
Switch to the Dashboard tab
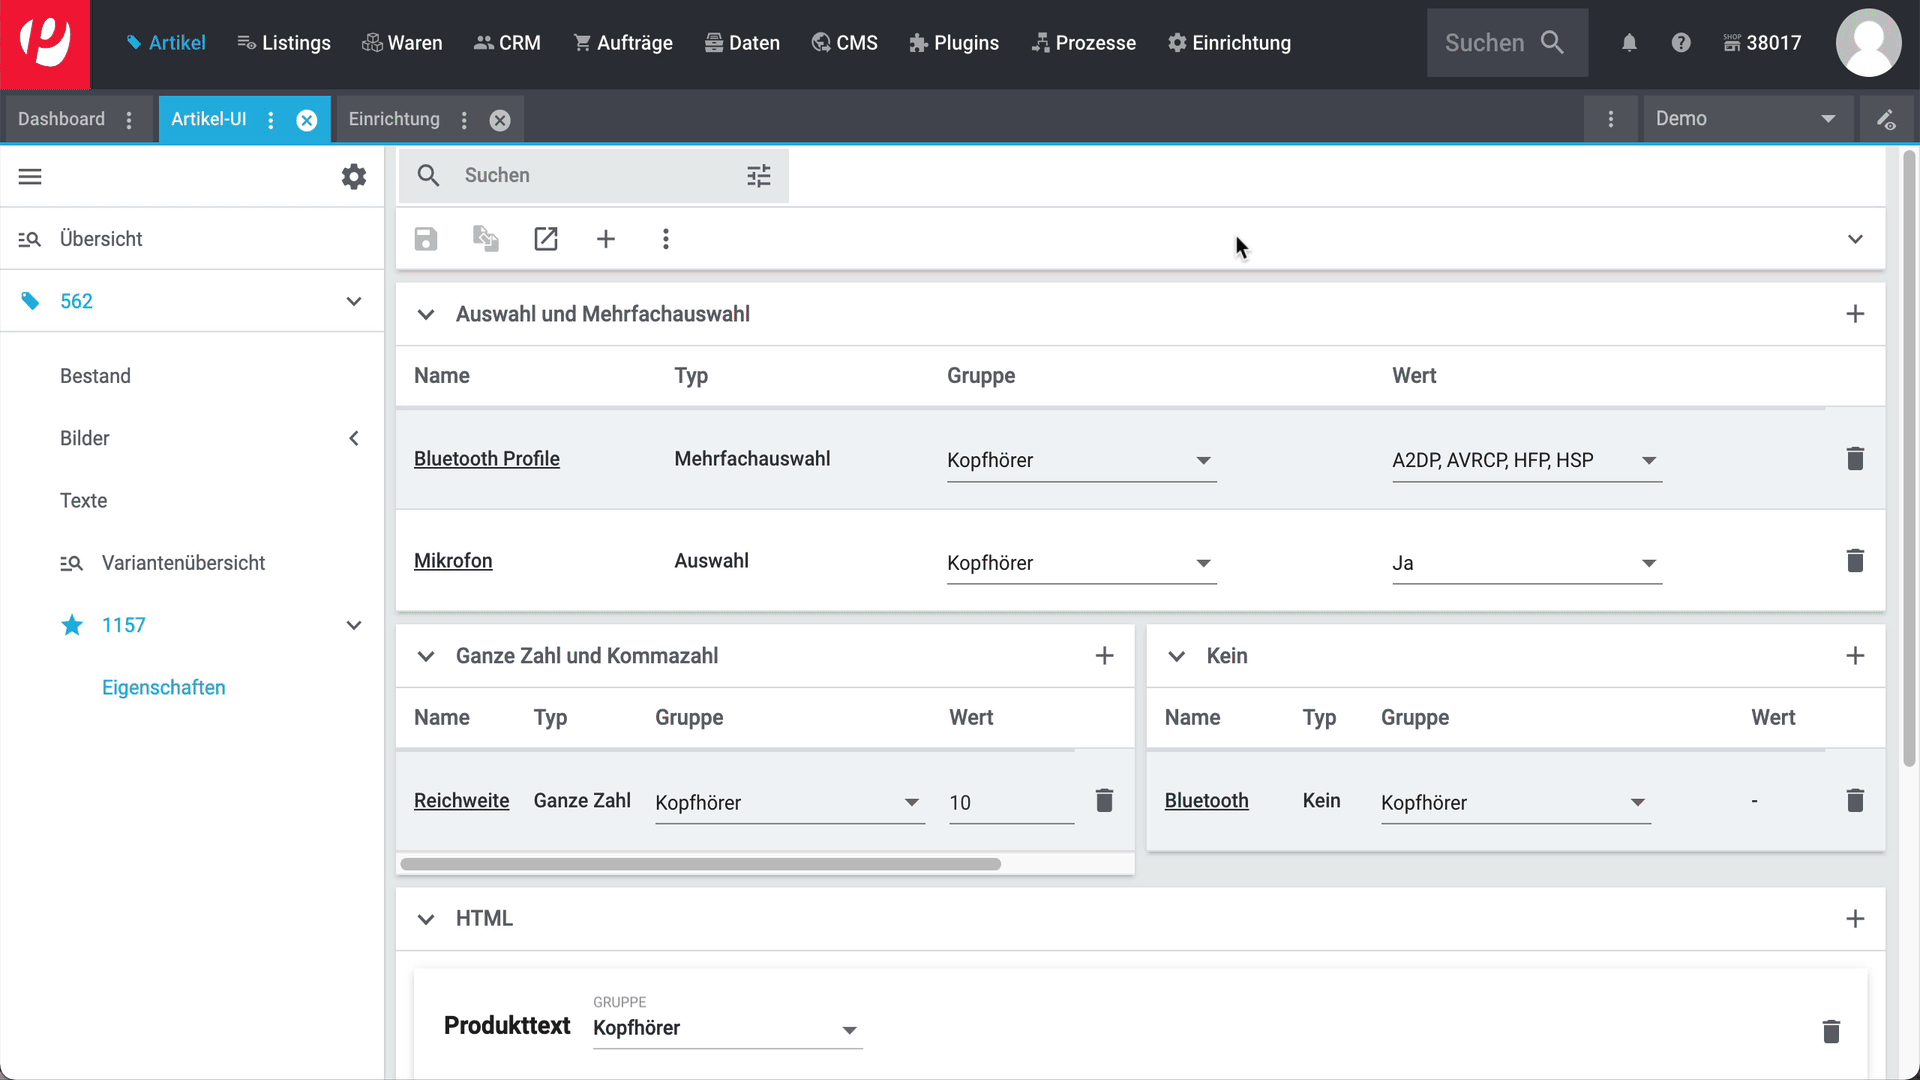61,119
